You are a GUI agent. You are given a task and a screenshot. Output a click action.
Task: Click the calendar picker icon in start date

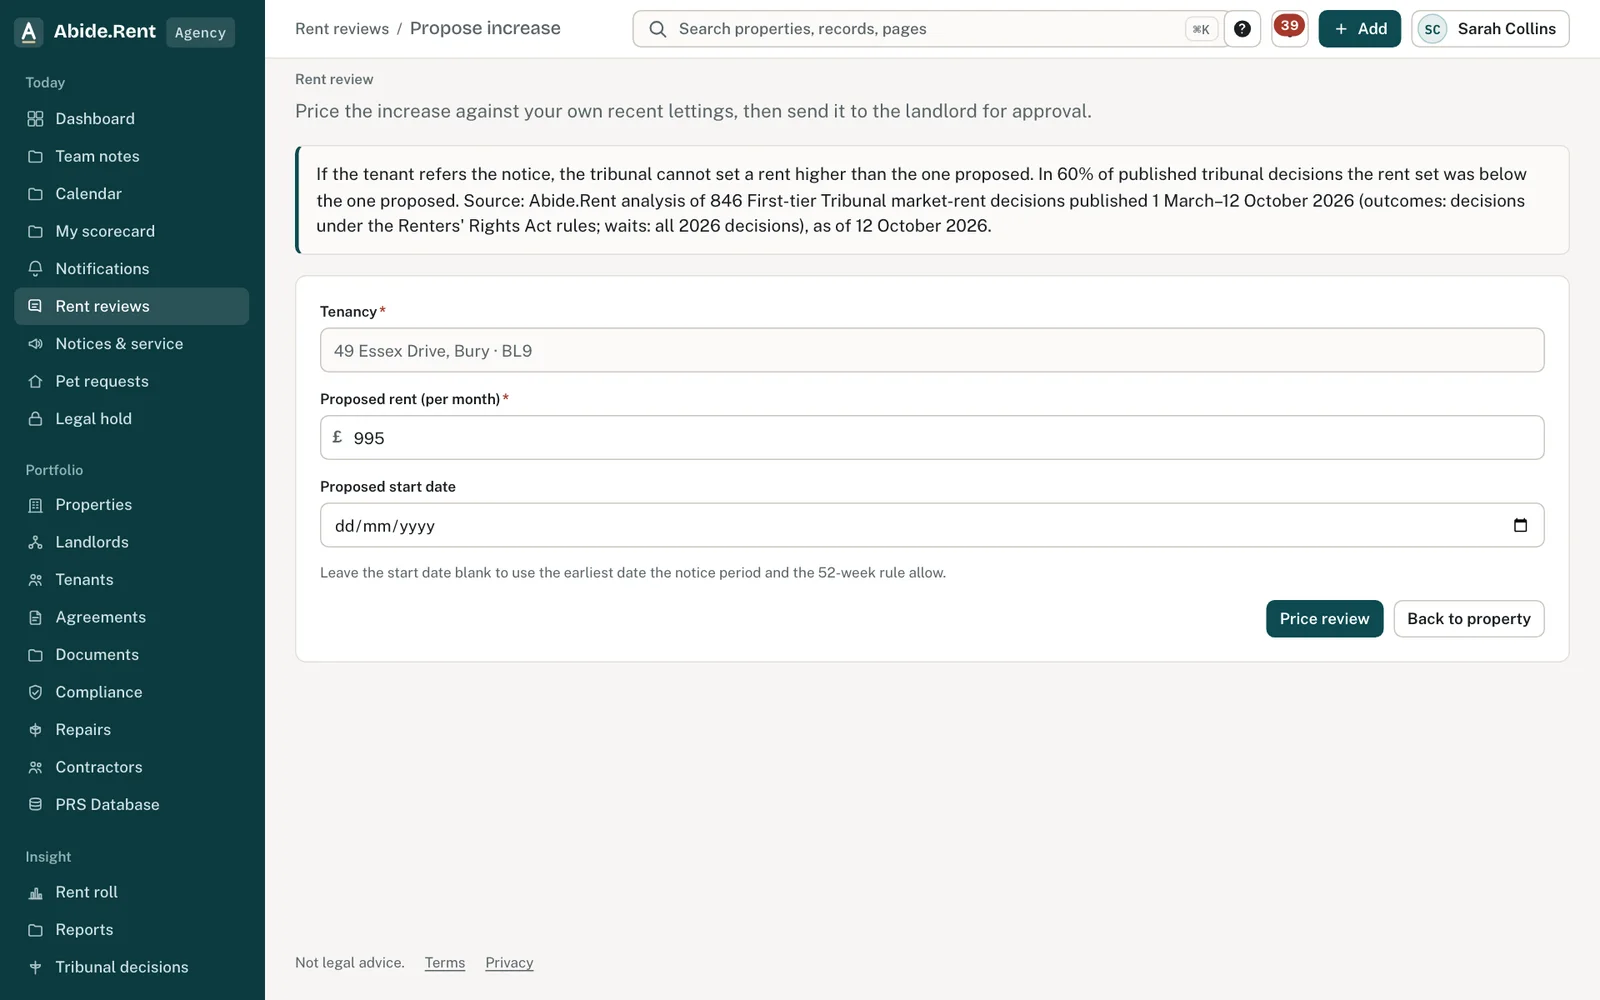click(x=1520, y=525)
